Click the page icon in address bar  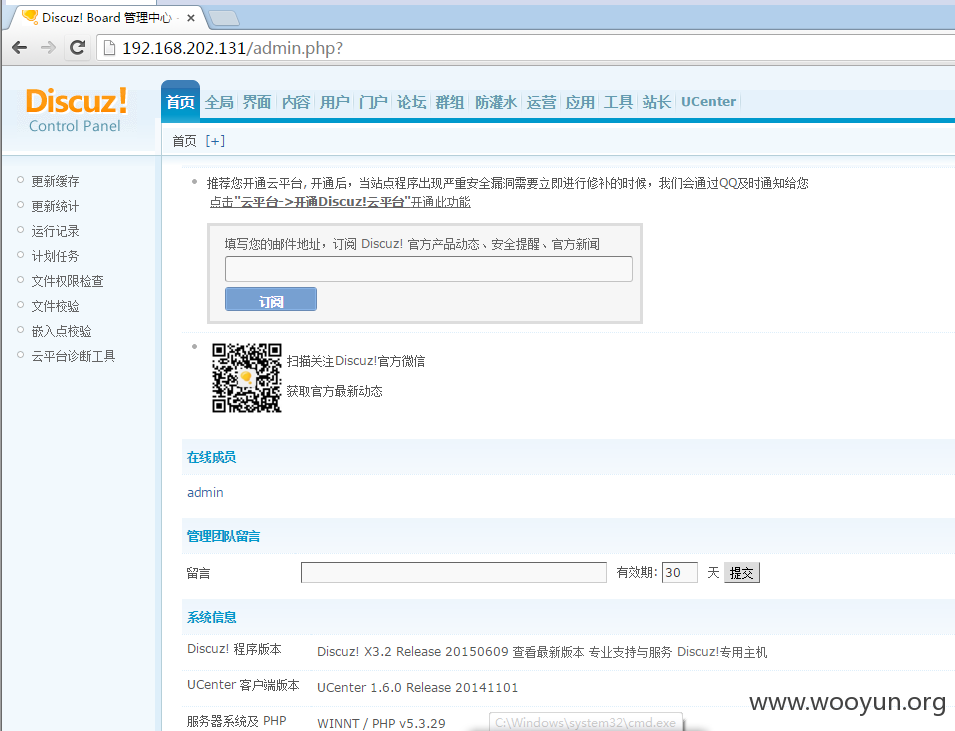click(109, 48)
